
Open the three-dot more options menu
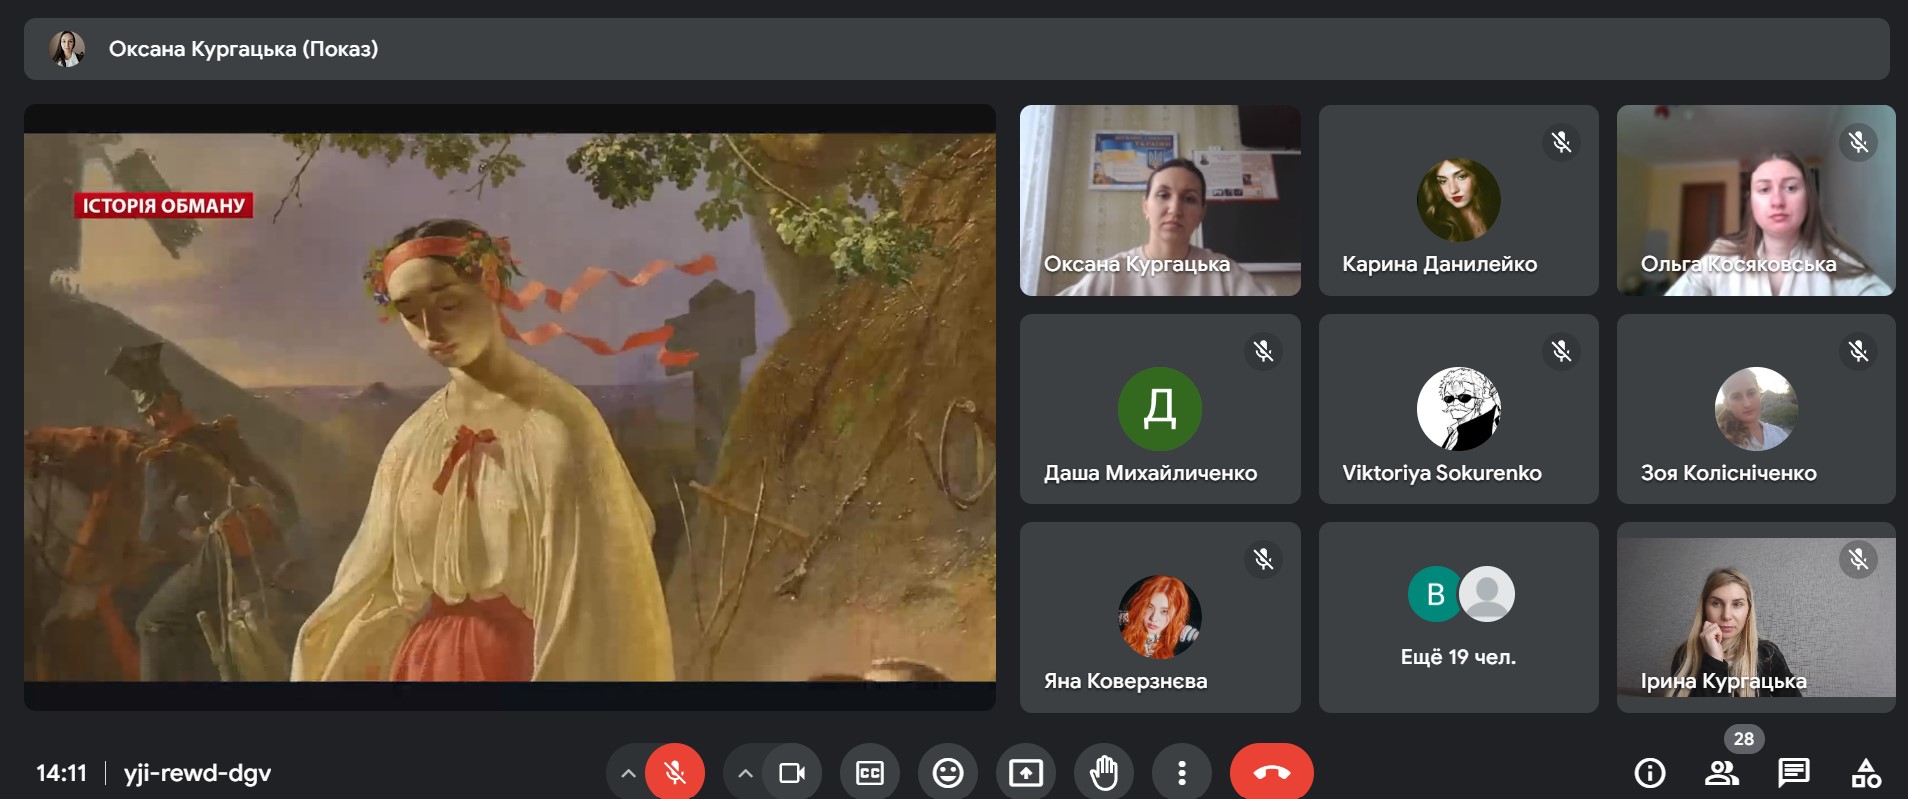point(1182,773)
